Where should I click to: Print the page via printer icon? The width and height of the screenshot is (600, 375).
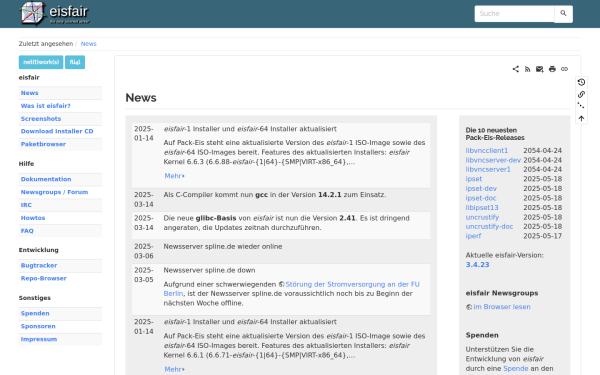[x=552, y=69]
